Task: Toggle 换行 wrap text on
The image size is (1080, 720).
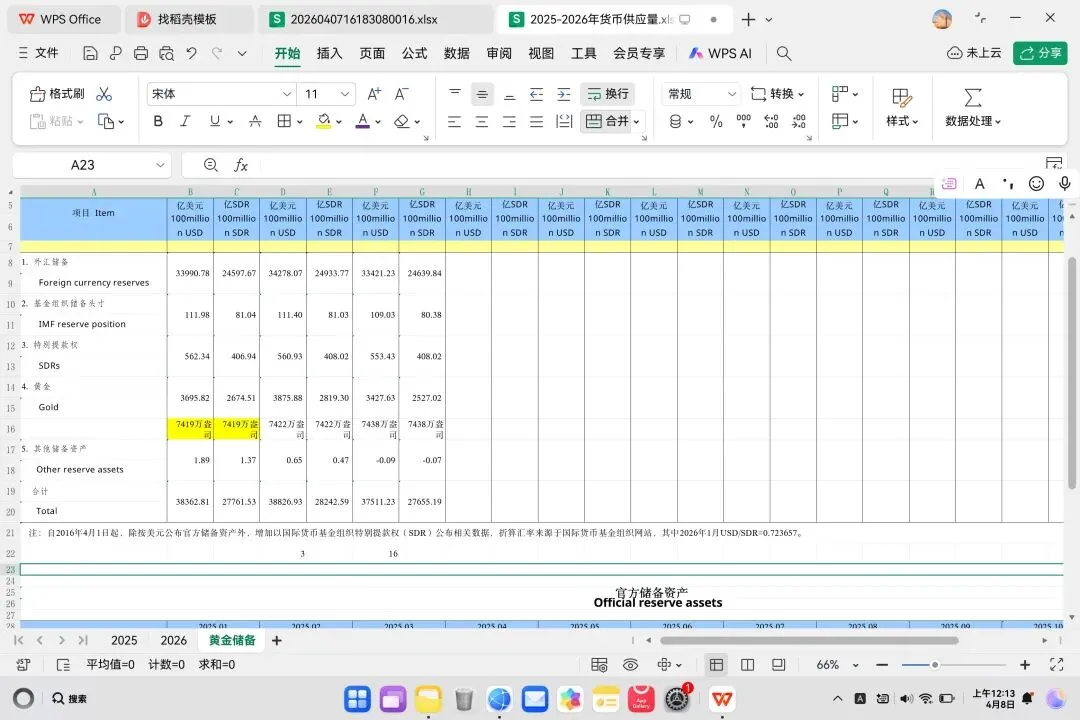Action: 608,93
